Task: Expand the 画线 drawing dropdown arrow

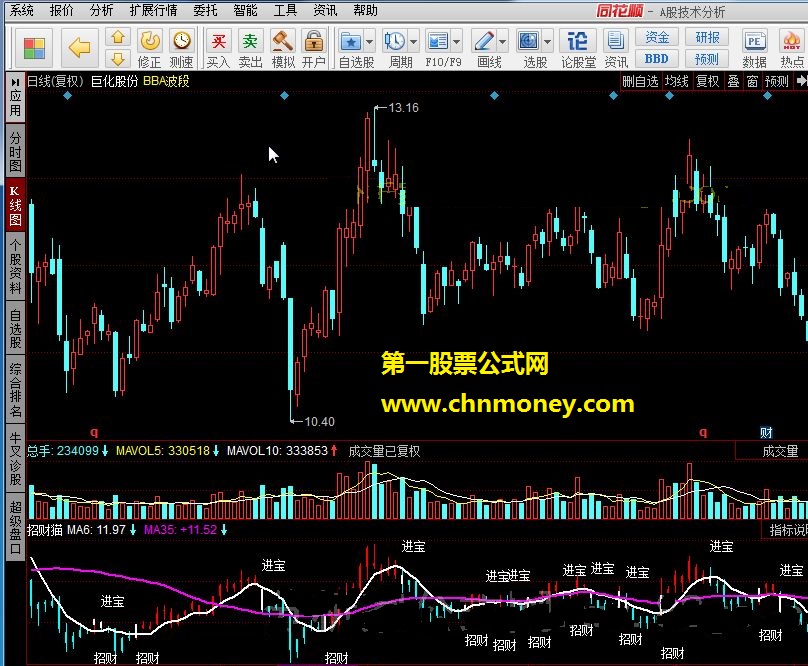Action: point(502,42)
